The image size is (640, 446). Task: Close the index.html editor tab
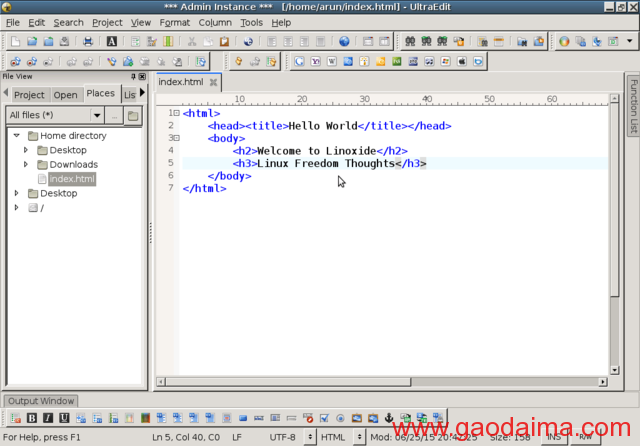(x=213, y=82)
